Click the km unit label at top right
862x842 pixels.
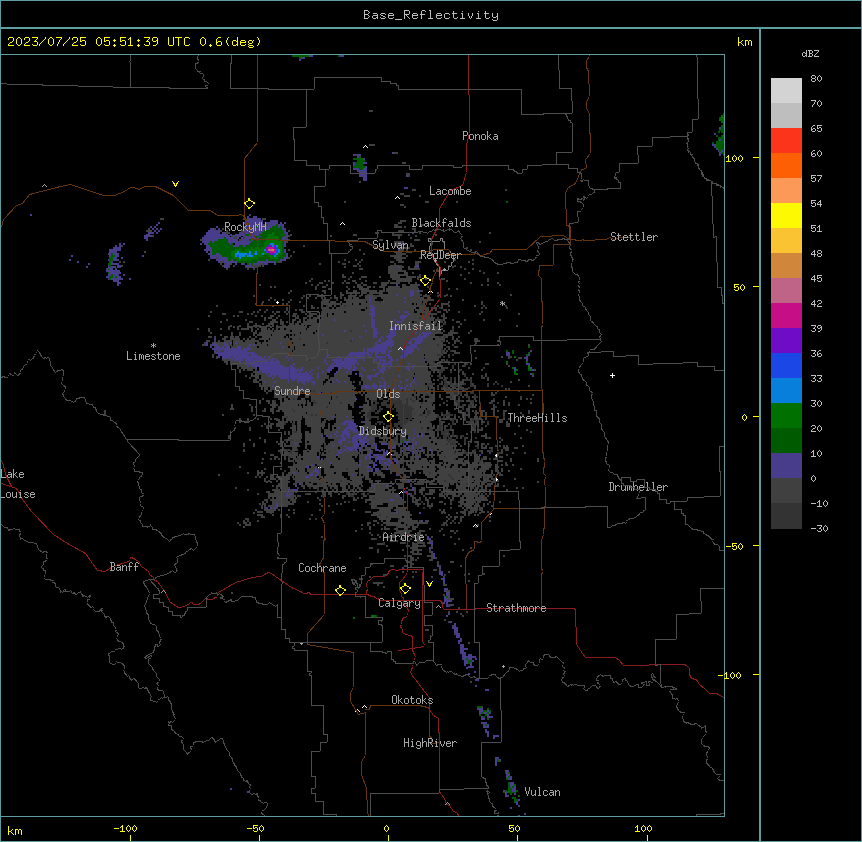click(x=744, y=42)
